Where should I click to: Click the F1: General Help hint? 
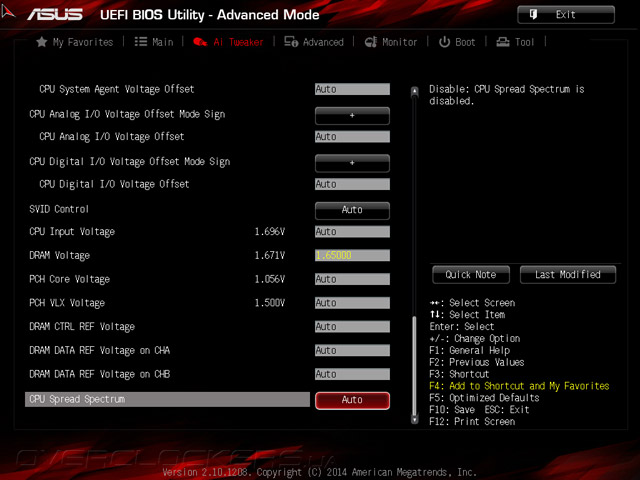tap(469, 351)
